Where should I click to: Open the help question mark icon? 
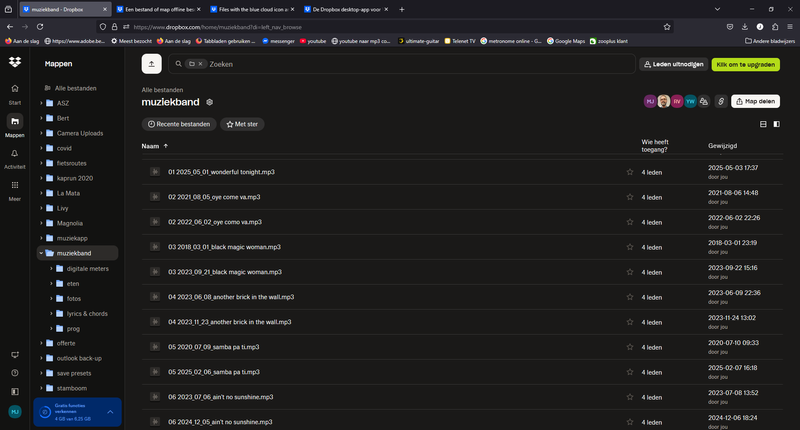click(x=14, y=373)
